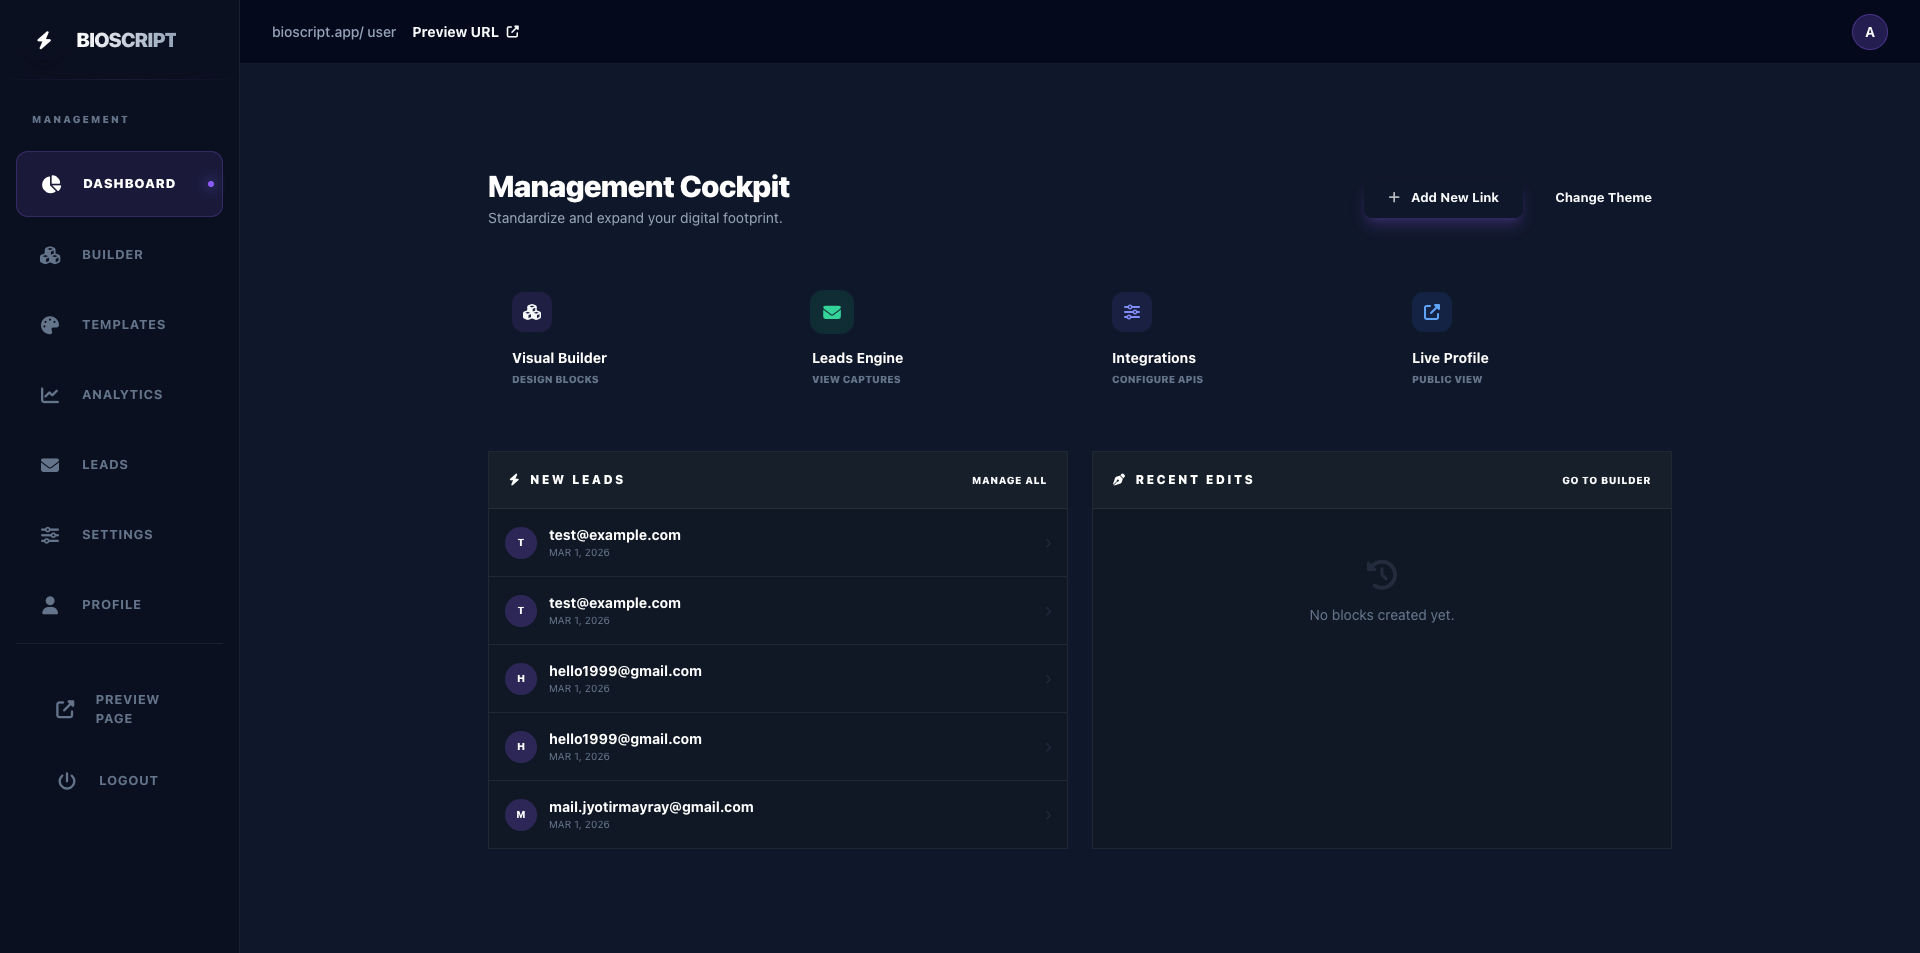Open the account avatar in the top corner
Image resolution: width=1920 pixels, height=953 pixels.
click(x=1870, y=31)
